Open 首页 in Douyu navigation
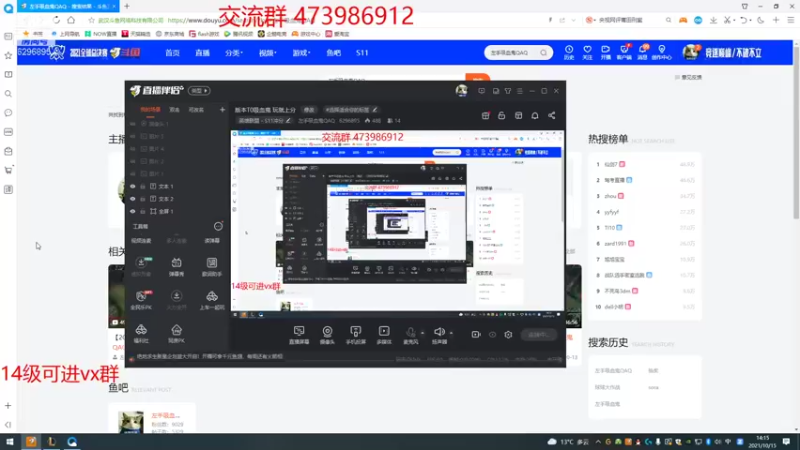Image resolution: width=800 pixels, height=450 pixels. 172,53
